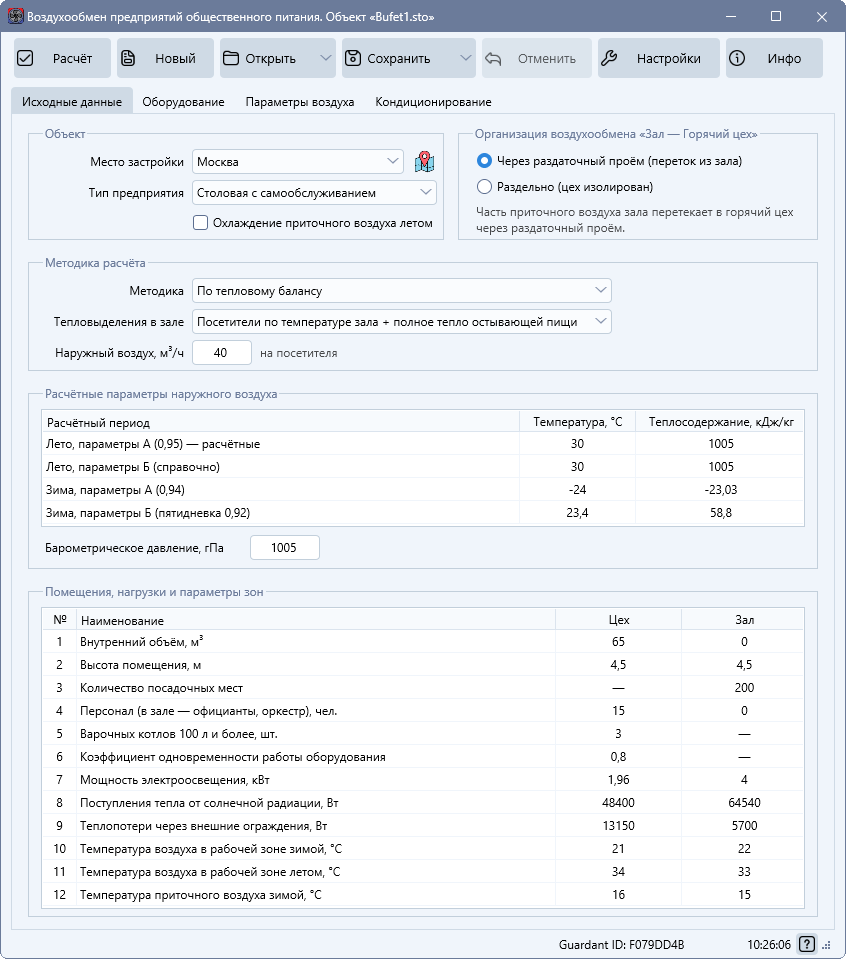Click the simultaneity coefficient cell 0,8
Screen dimensions: 846x959
618,757
